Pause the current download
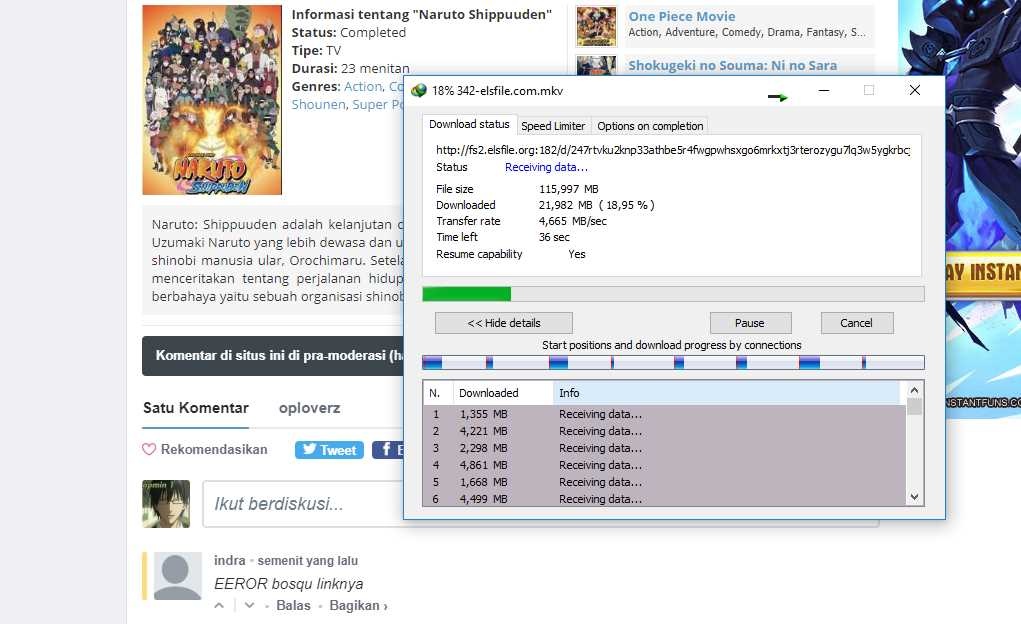Viewport: 1021px width, 624px height. pos(750,323)
